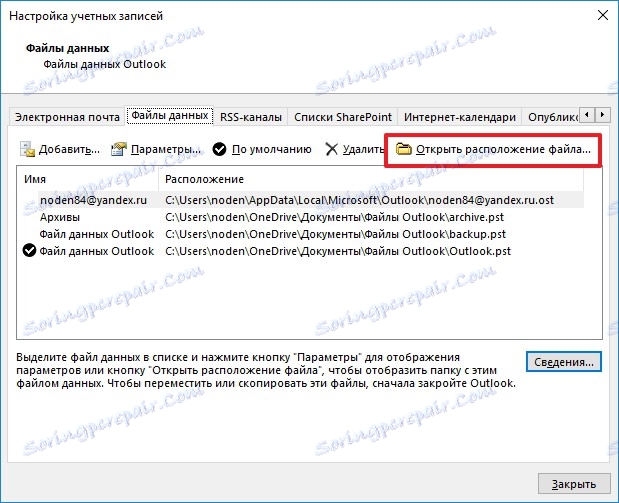Click the noden84@yandex.ru.ost file path
Viewport: 619px width, 503px height.
(359, 200)
